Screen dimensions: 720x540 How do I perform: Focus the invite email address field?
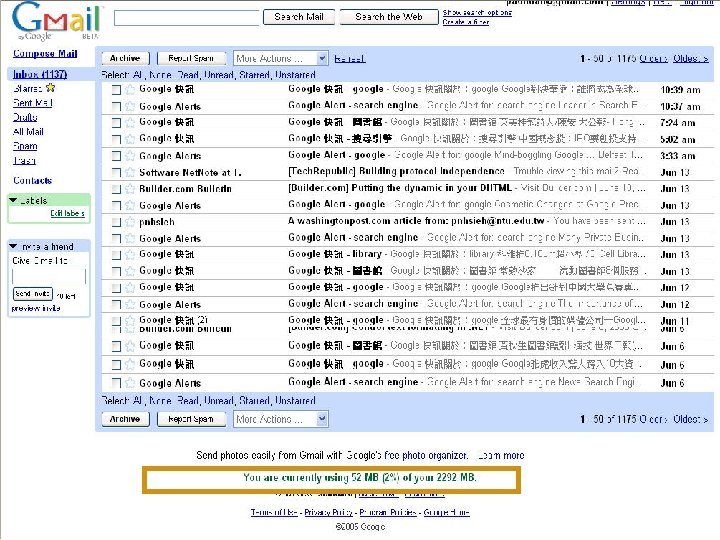49,276
